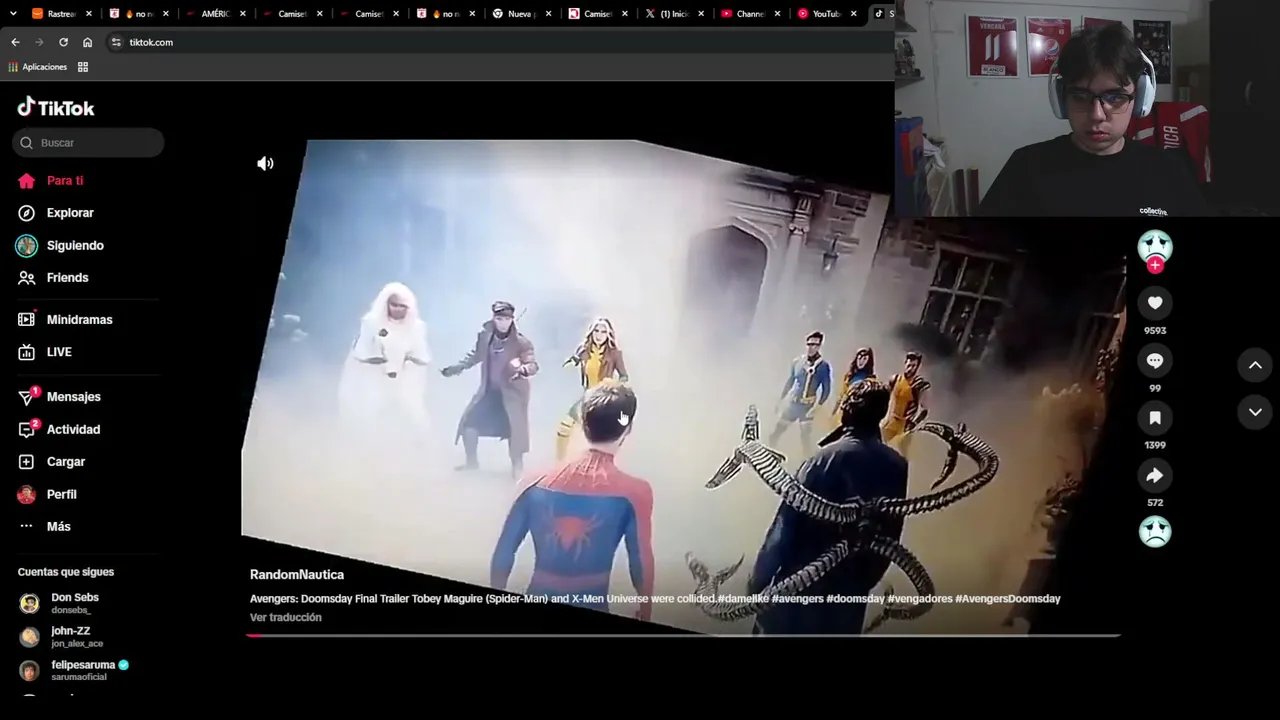Viewport: 1280px width, 720px height.
Task: Switch to the Nueva pestaña tab
Action: 521,14
